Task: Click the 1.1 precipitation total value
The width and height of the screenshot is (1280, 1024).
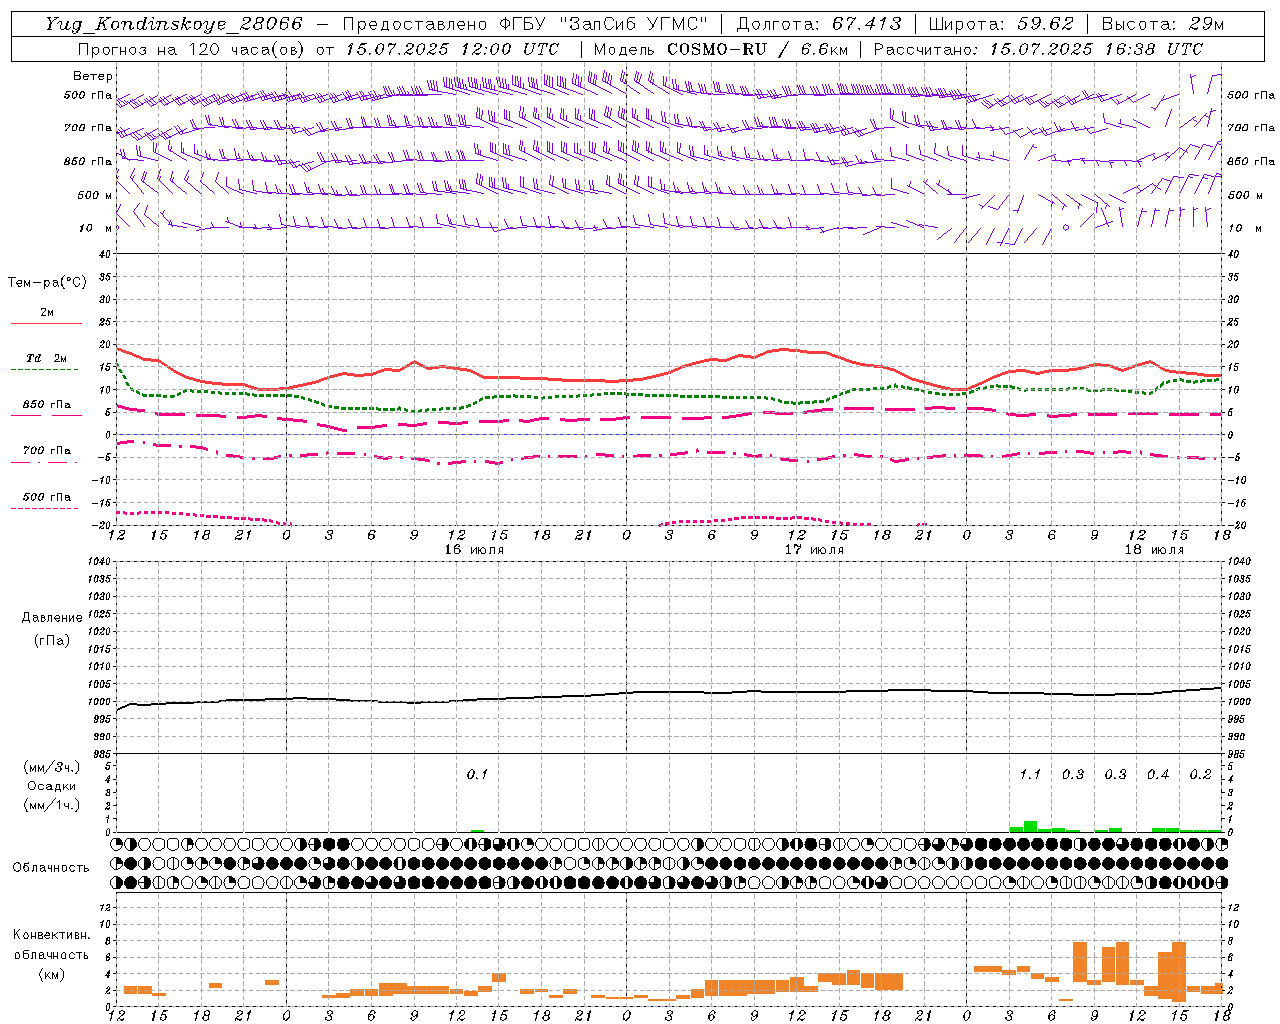Action: (1030, 774)
